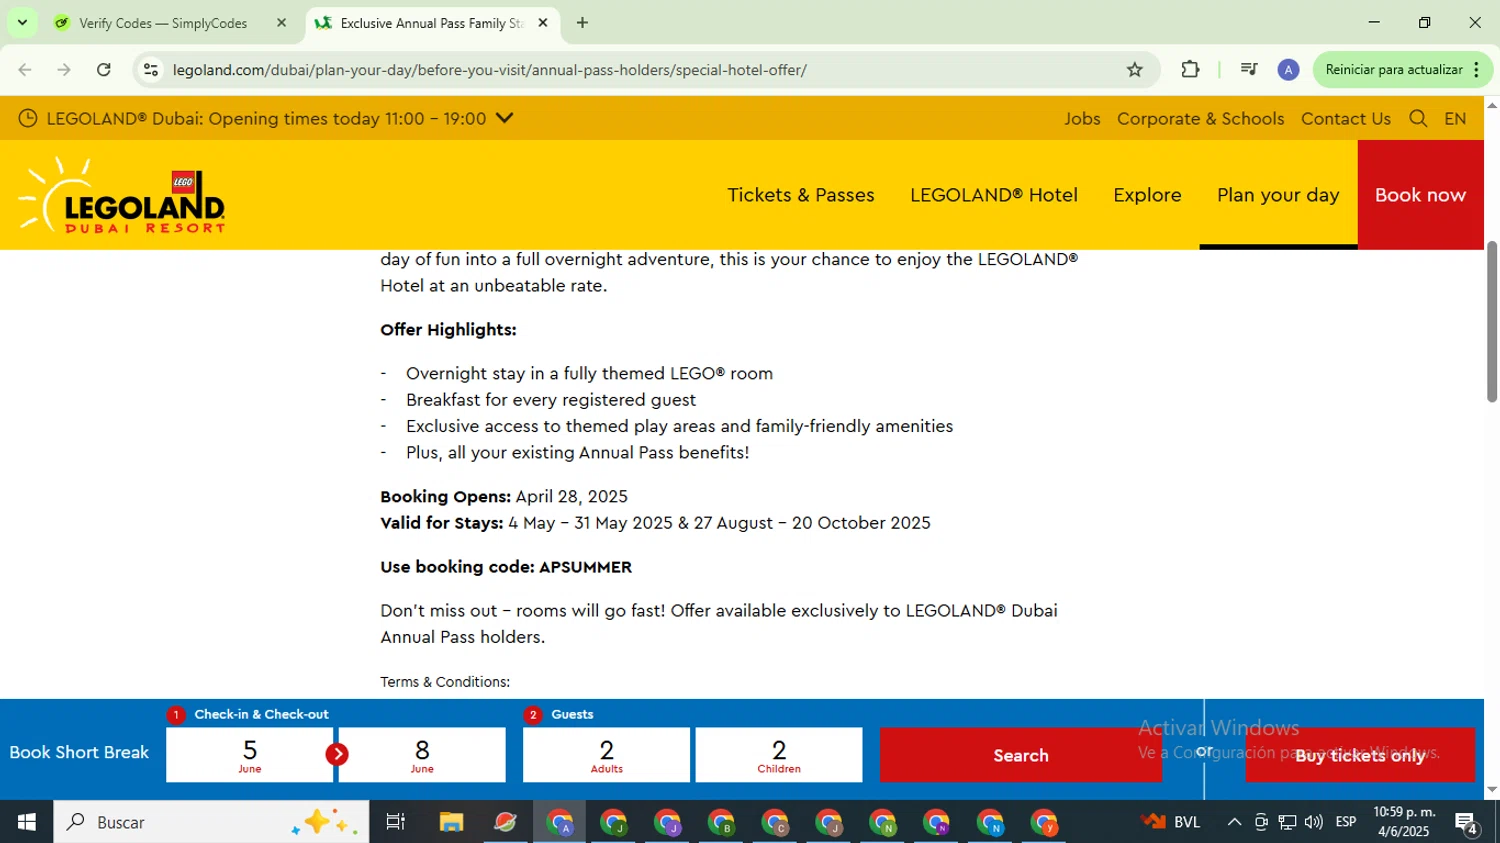Click booking code APSUMMER text
Viewport: 1500px width, 843px height.
(x=585, y=567)
